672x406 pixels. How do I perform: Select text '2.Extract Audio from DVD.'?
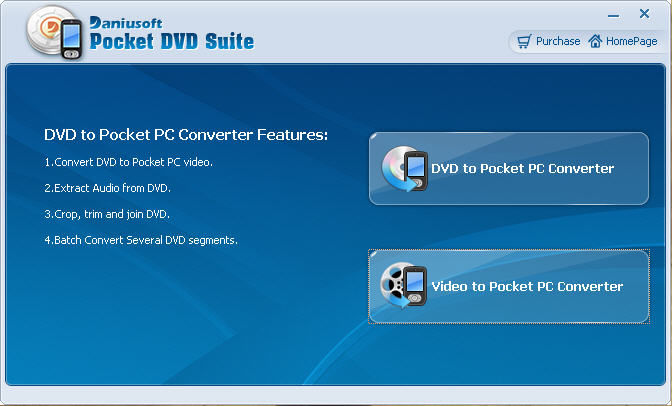[108, 188]
